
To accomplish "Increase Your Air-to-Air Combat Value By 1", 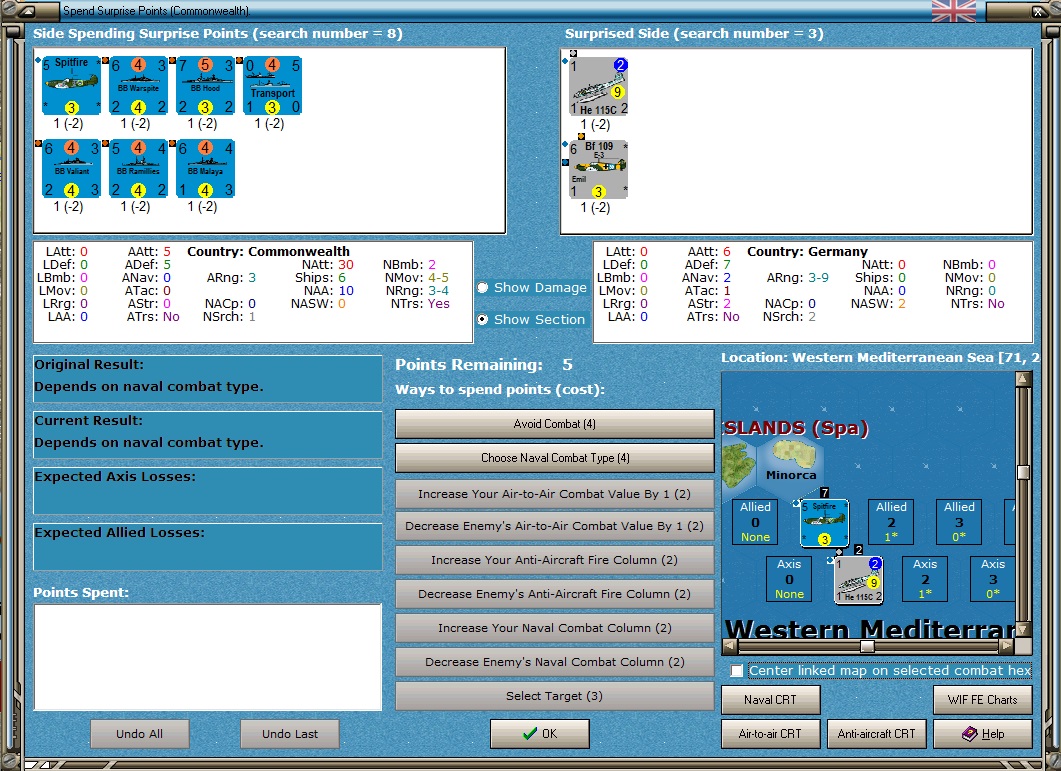I will tap(554, 493).
